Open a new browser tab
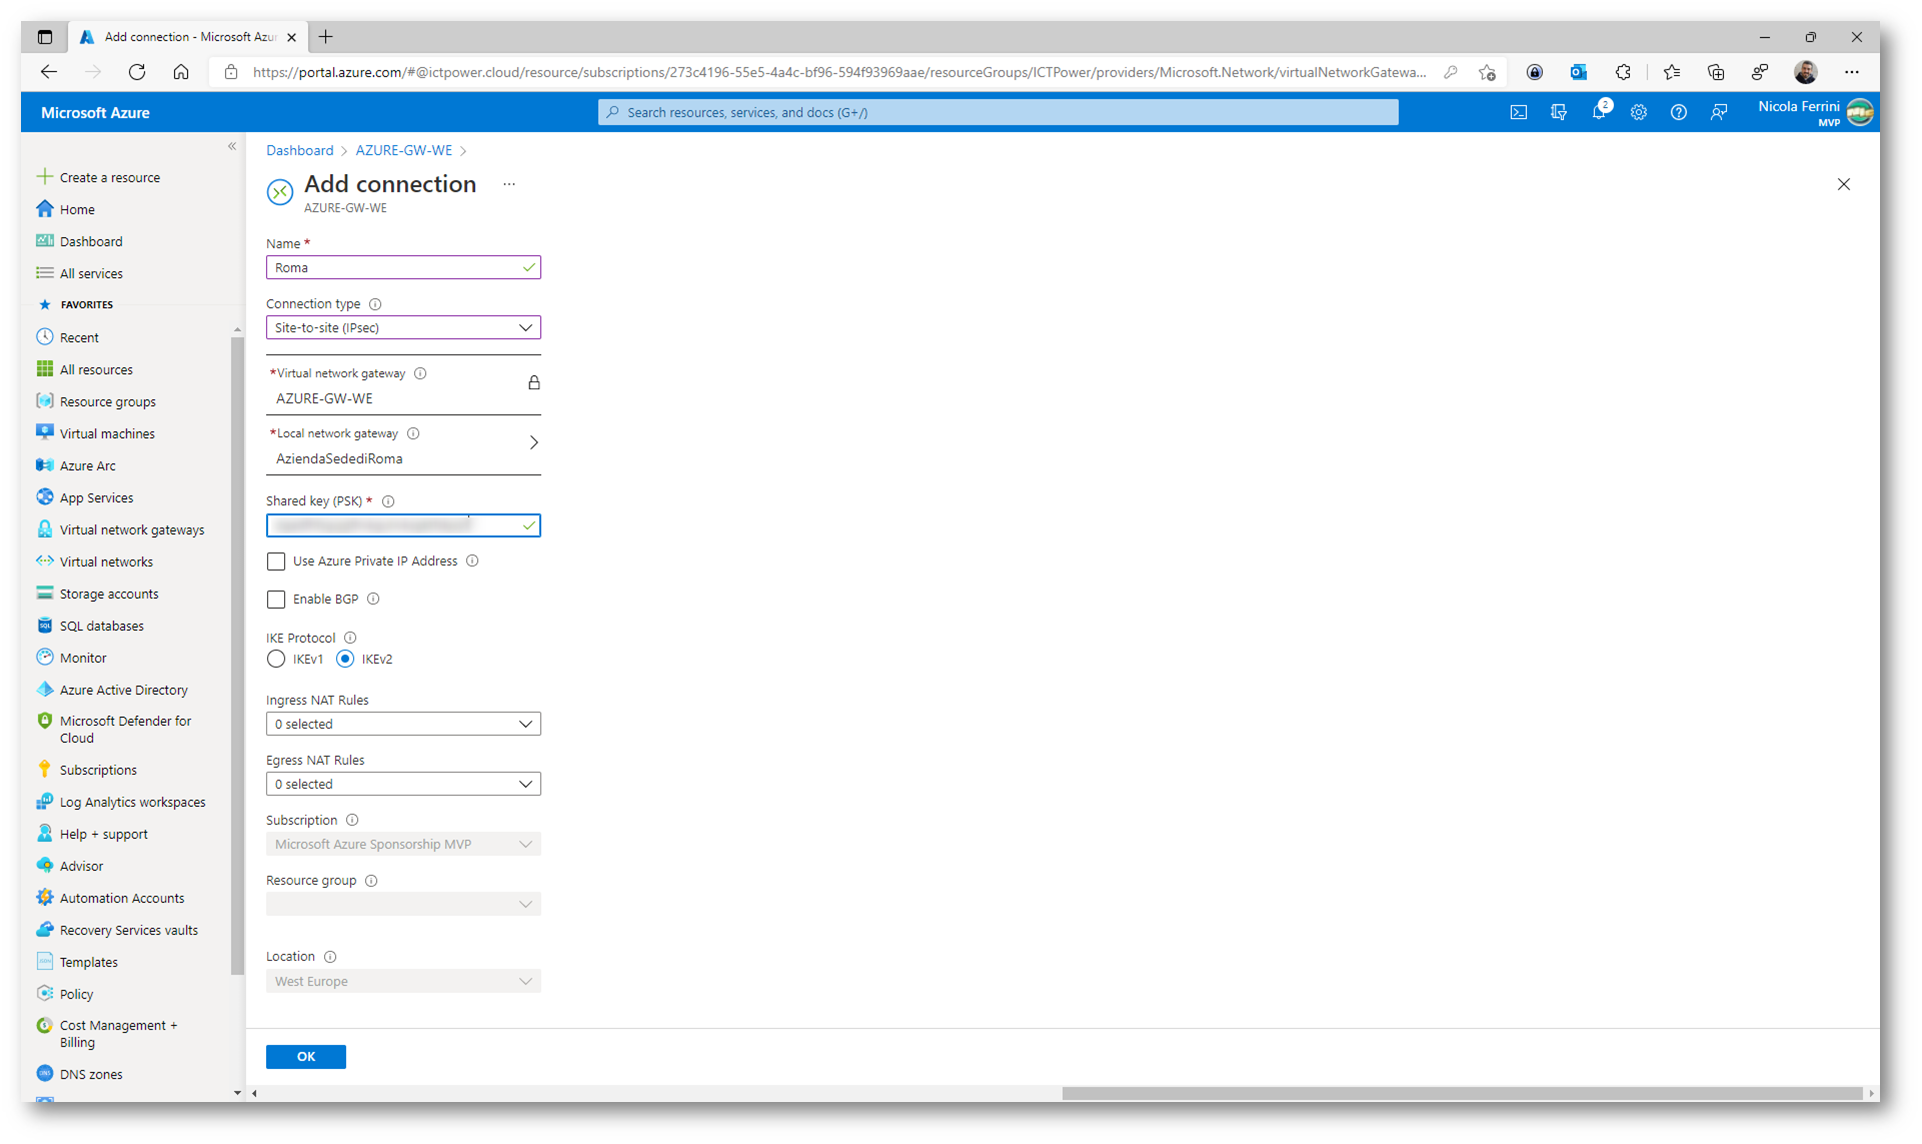 point(326,37)
